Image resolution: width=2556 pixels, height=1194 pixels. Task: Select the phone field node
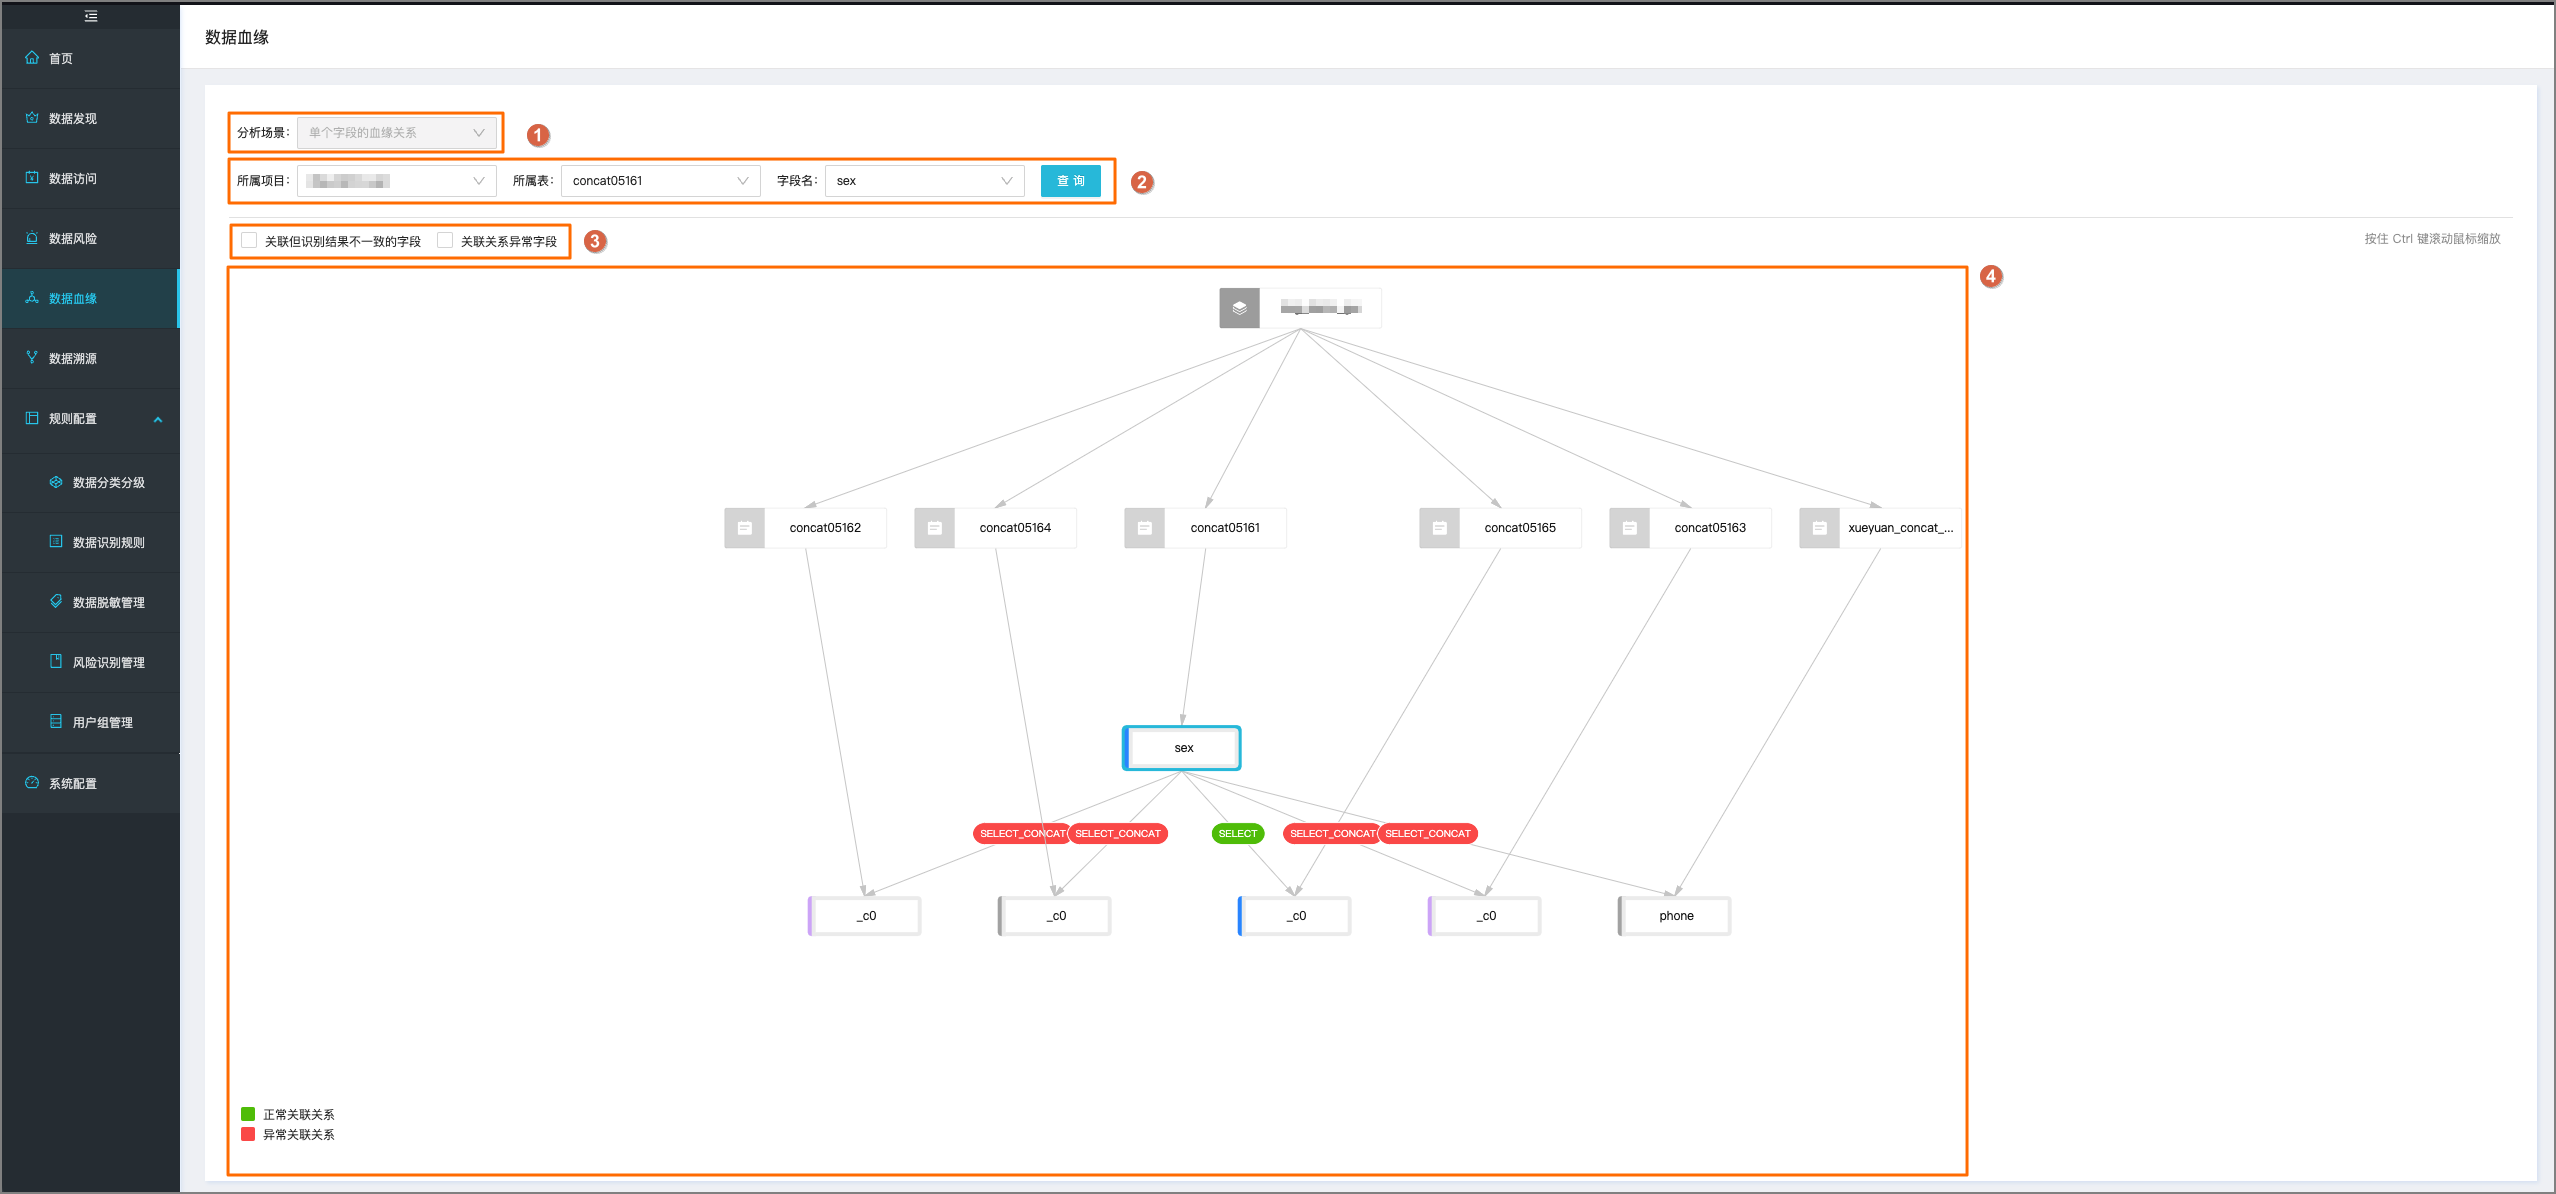pyautogui.click(x=1675, y=916)
